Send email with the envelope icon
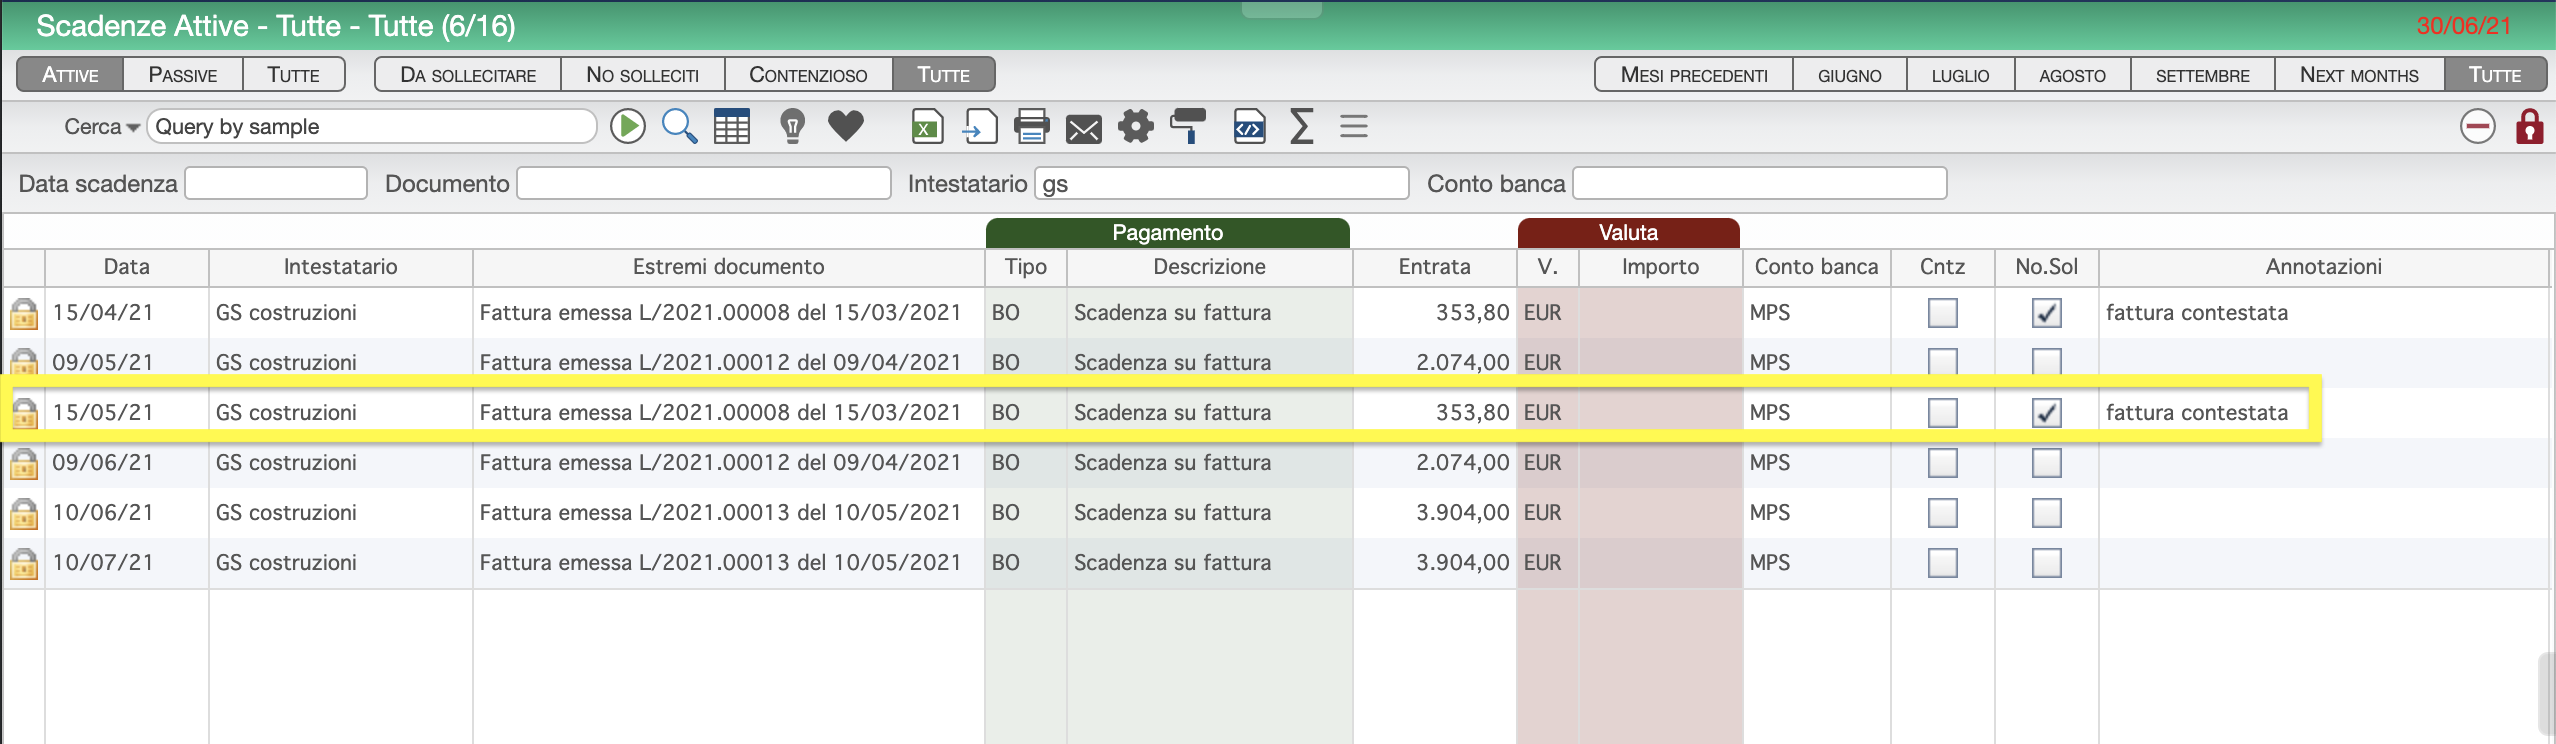2556x744 pixels. (x=1083, y=129)
